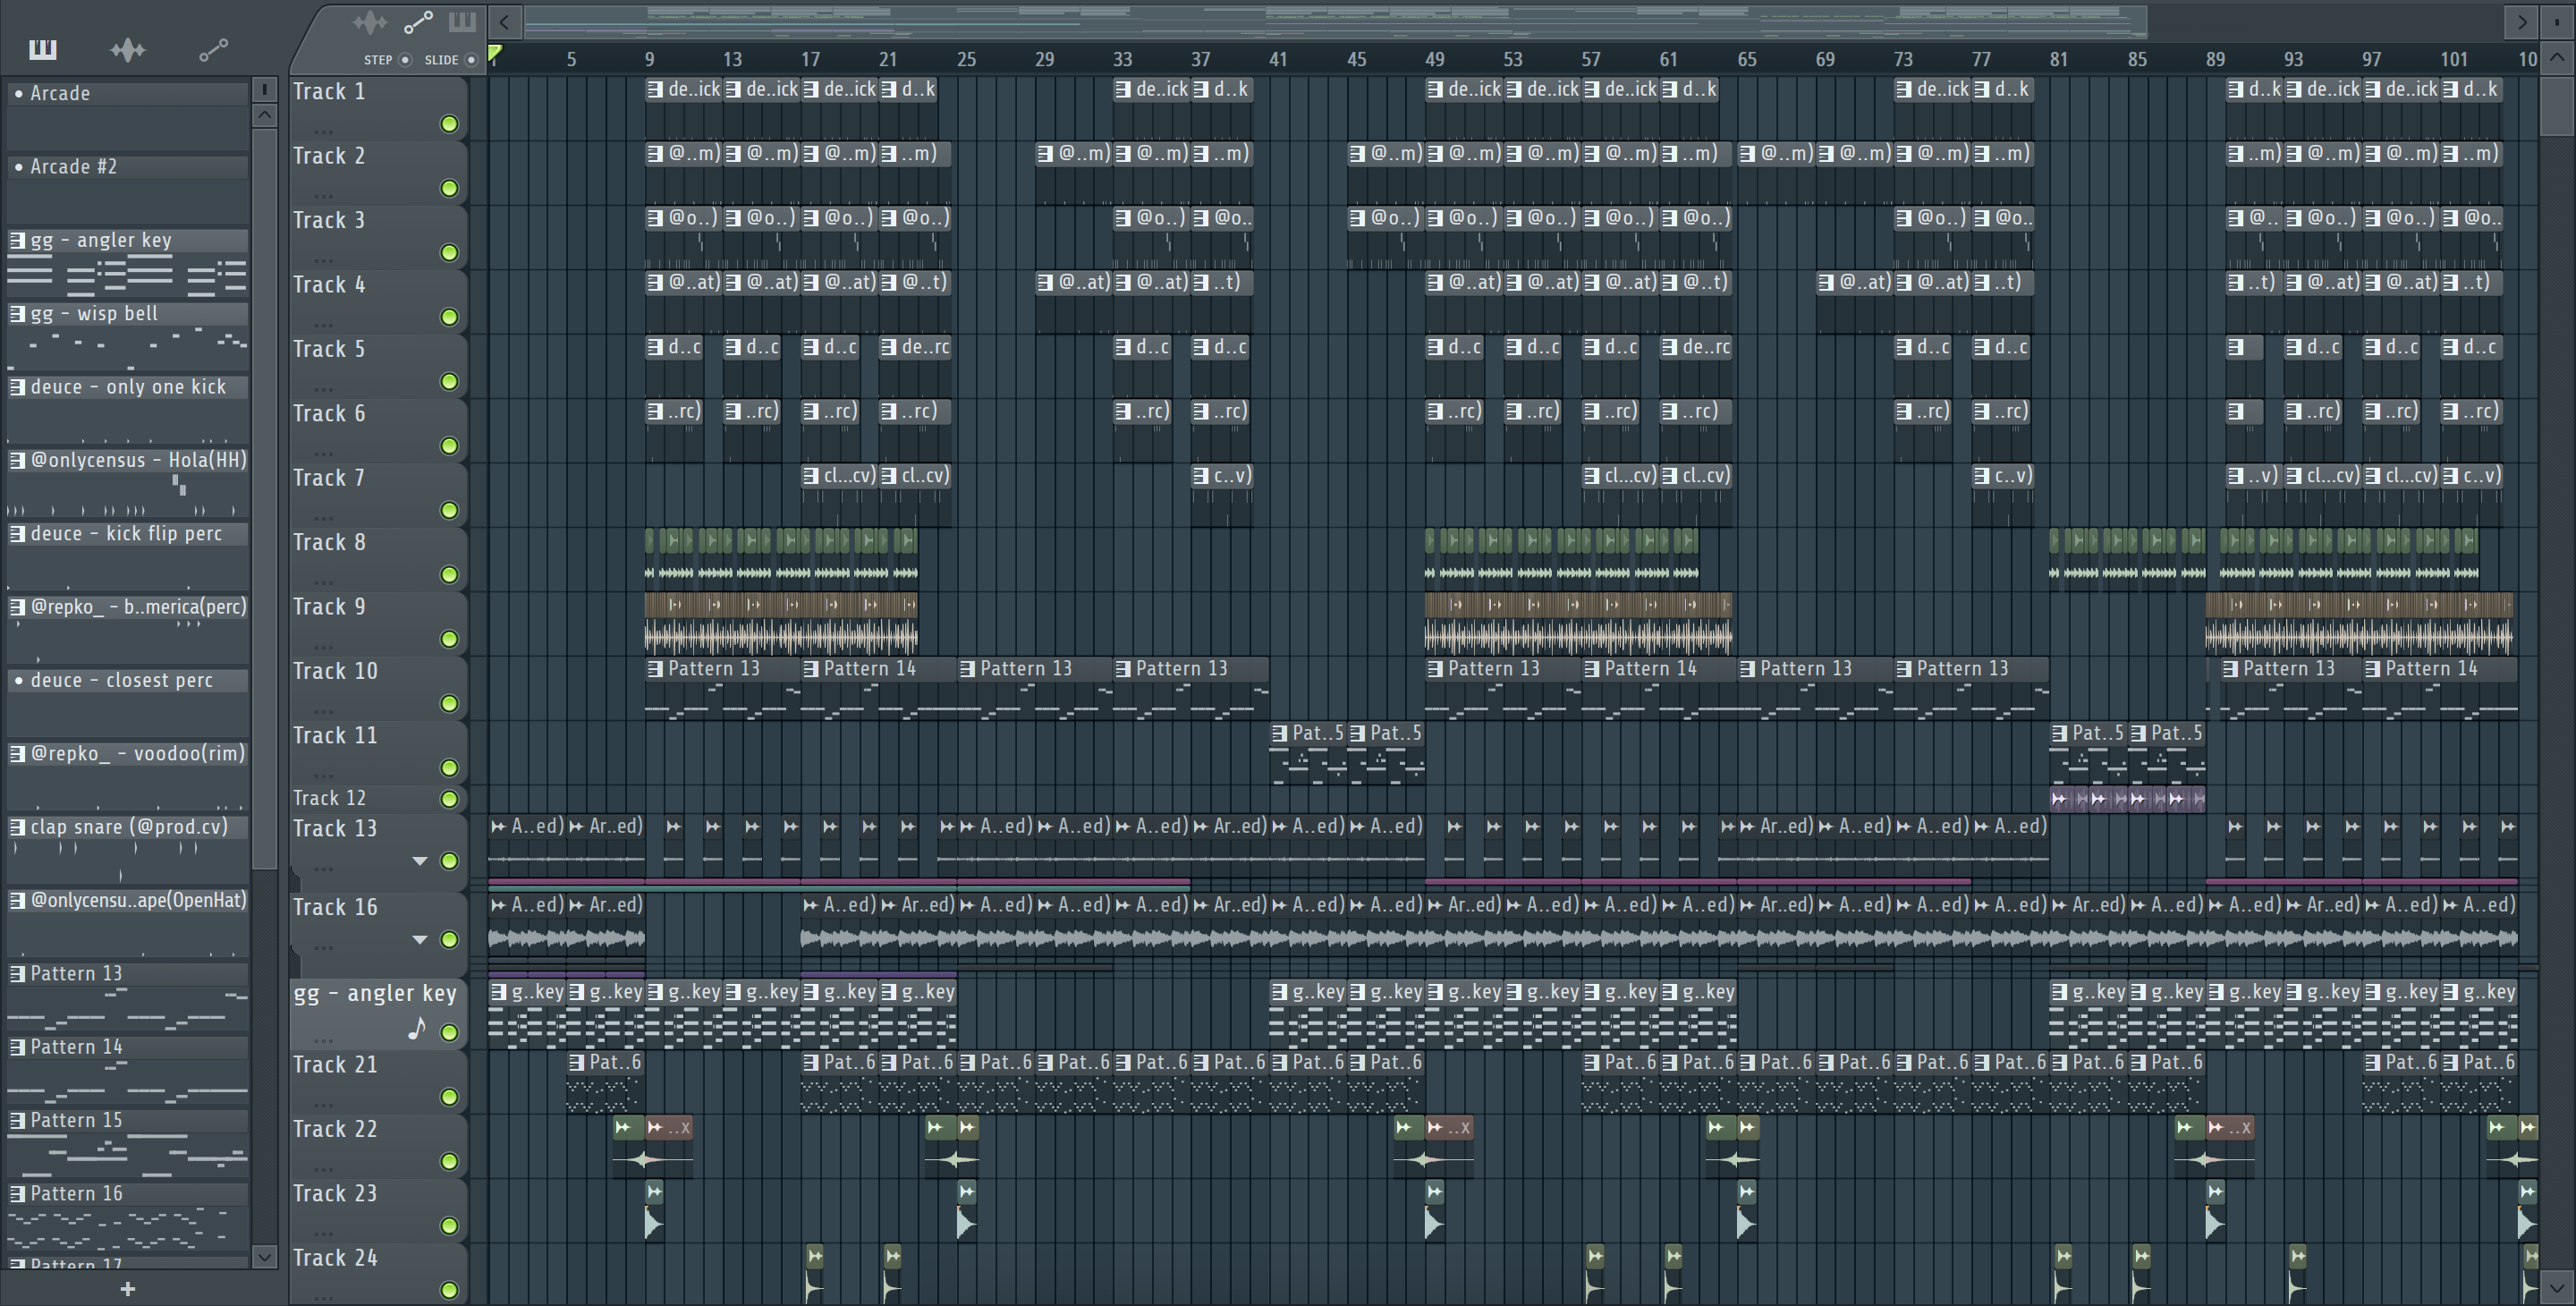Select audio clip focus above track headers
Screen dimensions: 2576x1306
pyautogui.click(x=370, y=22)
